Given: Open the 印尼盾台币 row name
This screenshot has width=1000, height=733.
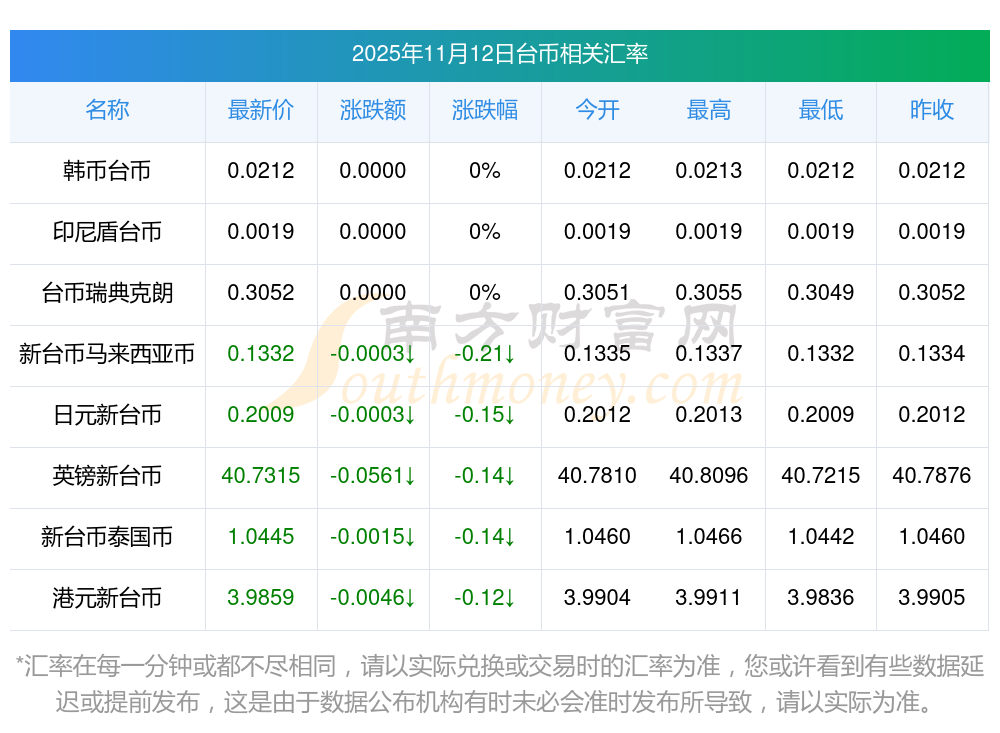Looking at the screenshot, I should tap(107, 232).
